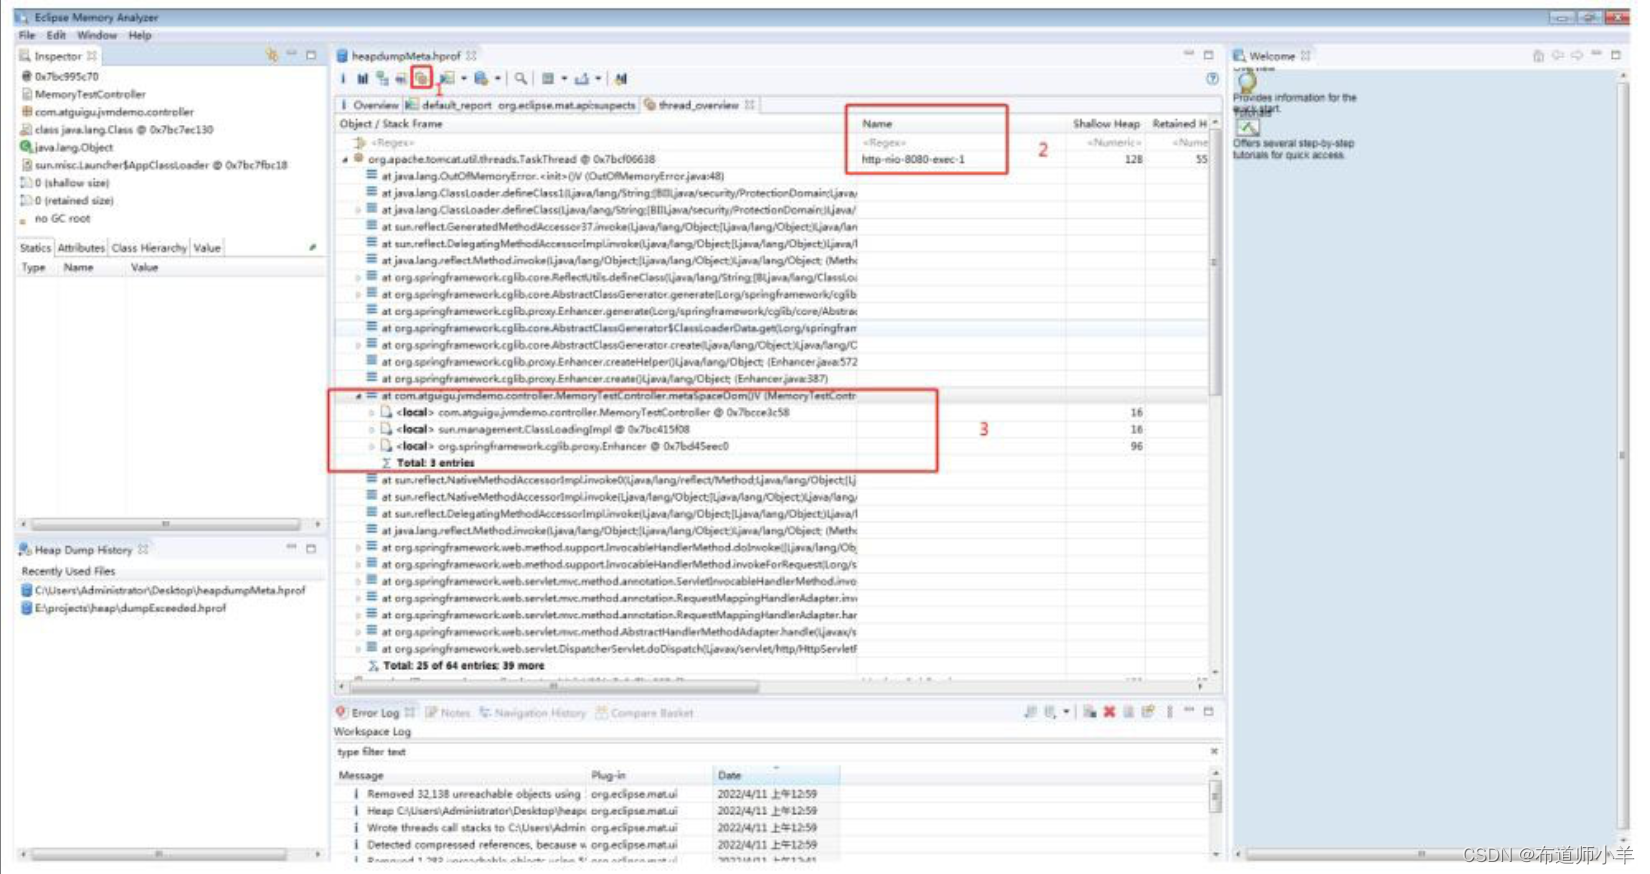Click the Tutorials icon in Welcome panel
1650x874 pixels.
[x=1246, y=128]
